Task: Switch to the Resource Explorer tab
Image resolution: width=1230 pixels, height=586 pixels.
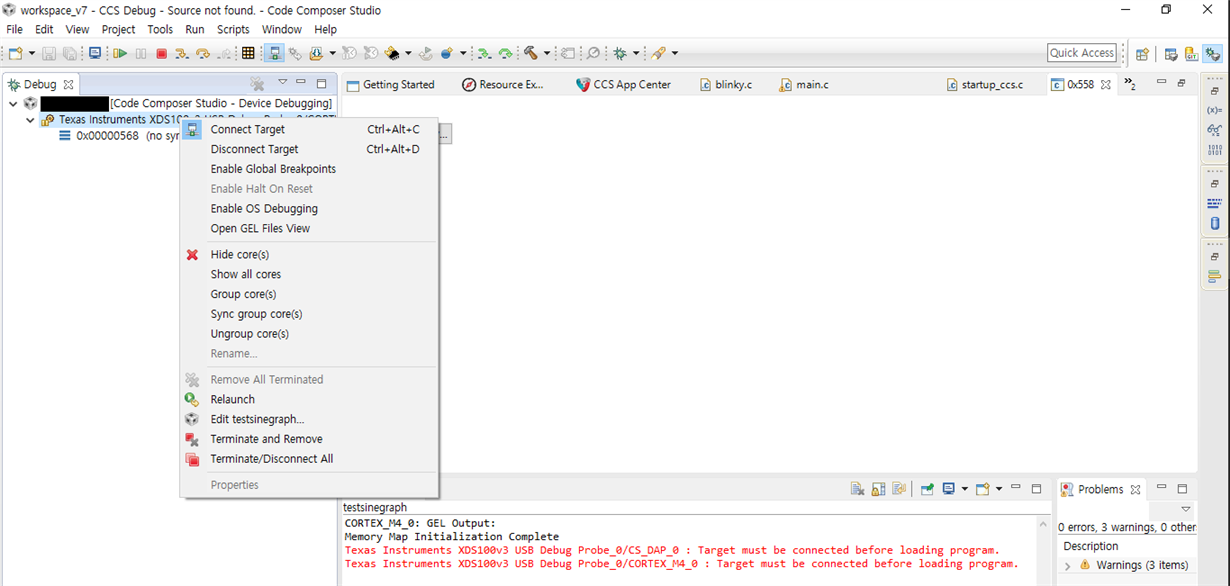Action: pyautogui.click(x=503, y=85)
